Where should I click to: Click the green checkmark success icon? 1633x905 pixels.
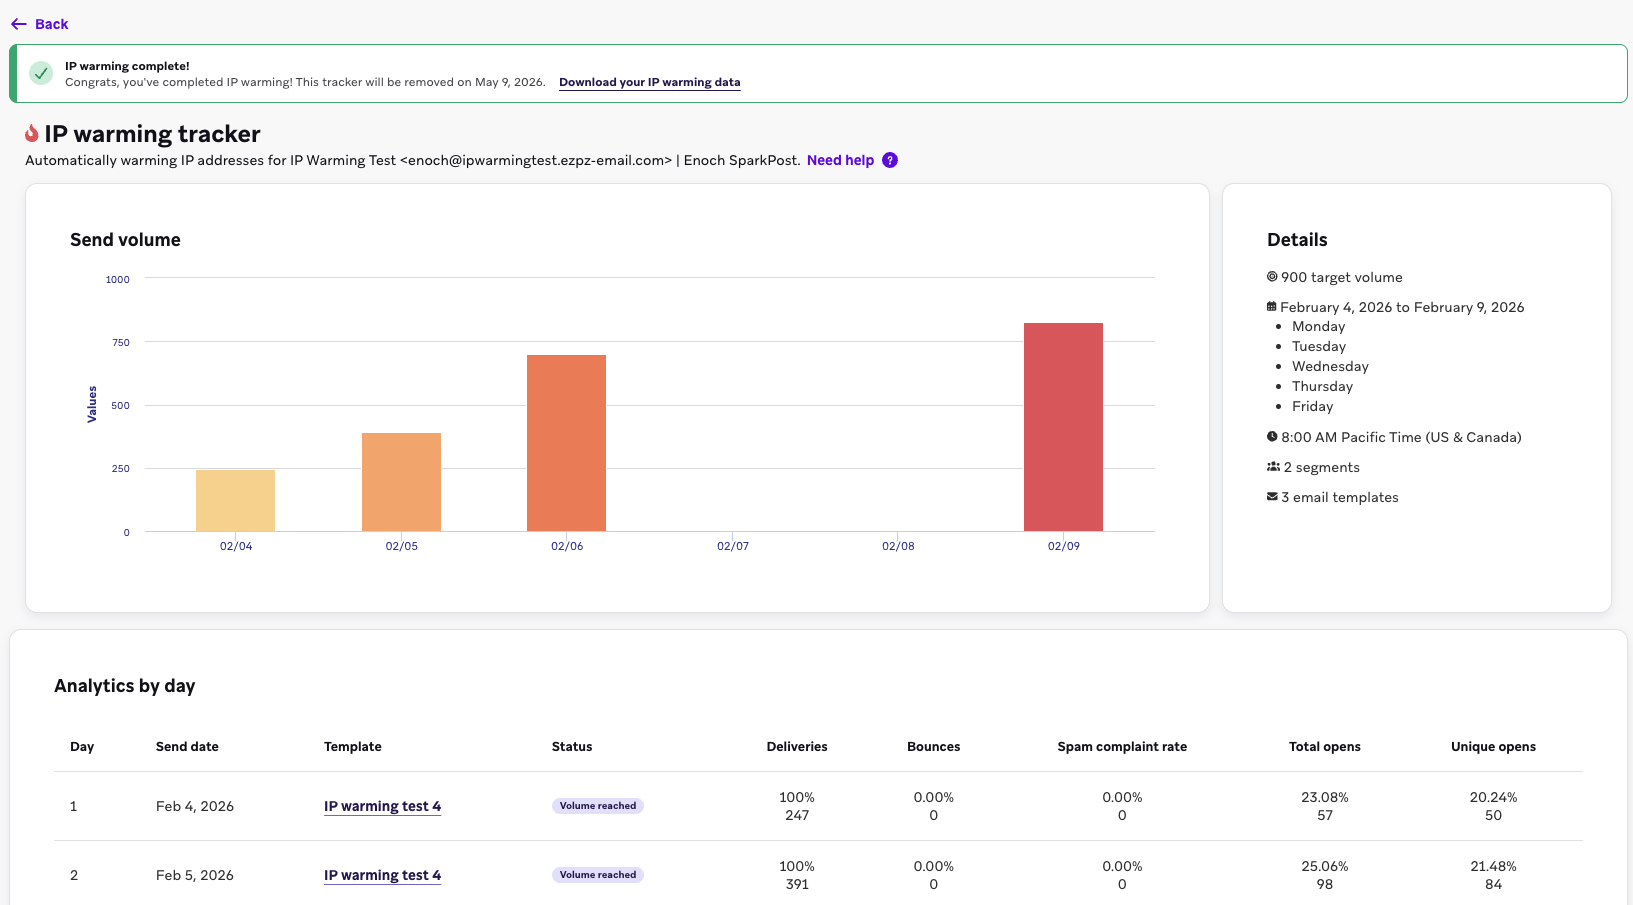point(41,73)
